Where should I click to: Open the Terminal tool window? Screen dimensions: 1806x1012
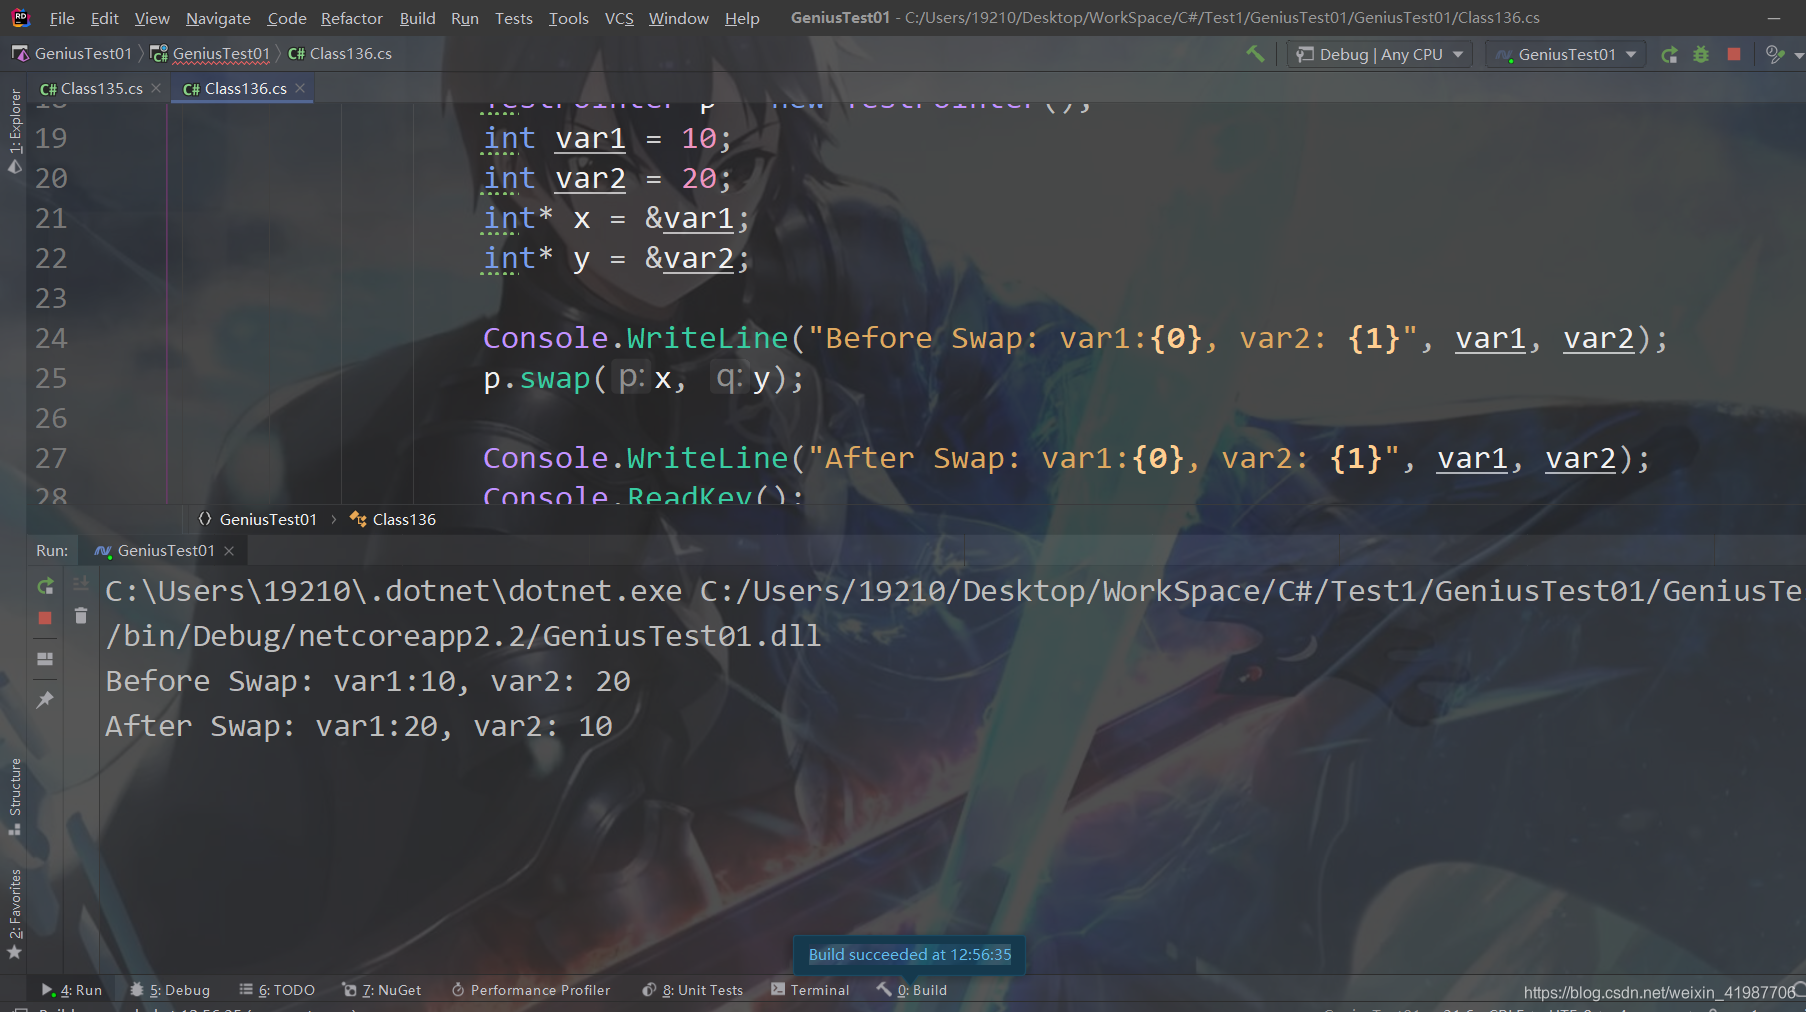pyautogui.click(x=810, y=990)
